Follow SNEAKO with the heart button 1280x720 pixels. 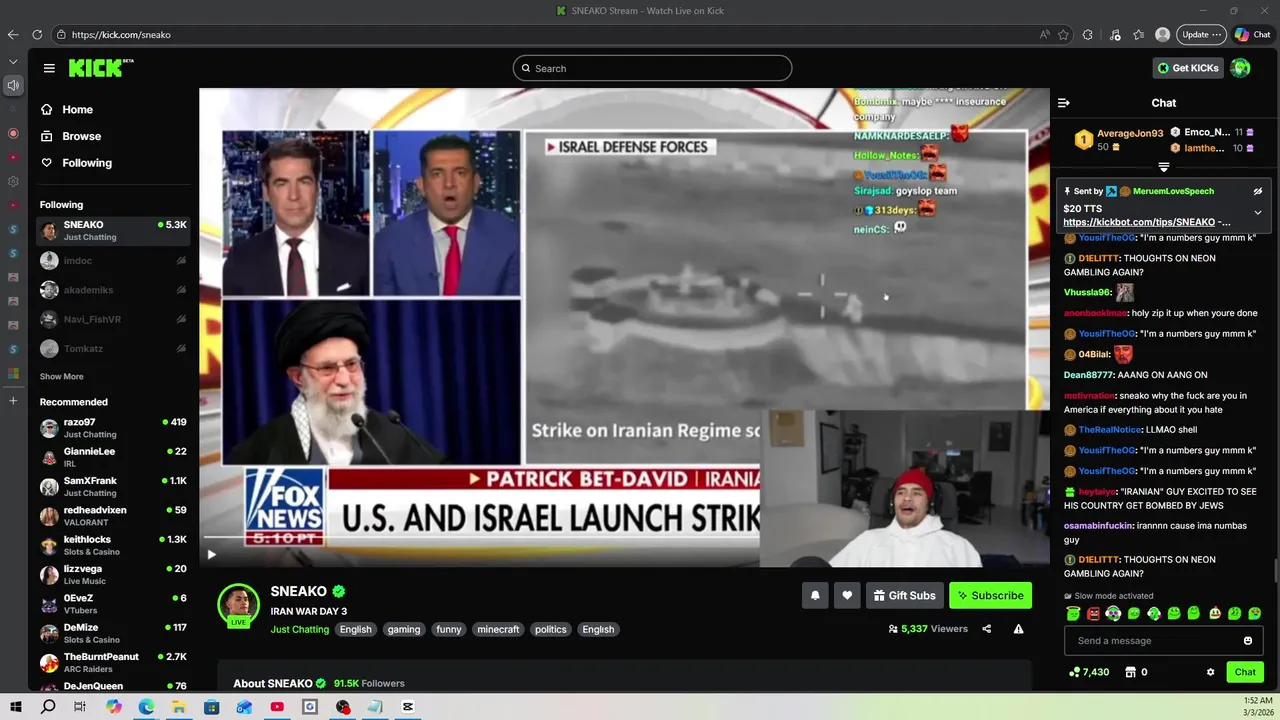(847, 595)
